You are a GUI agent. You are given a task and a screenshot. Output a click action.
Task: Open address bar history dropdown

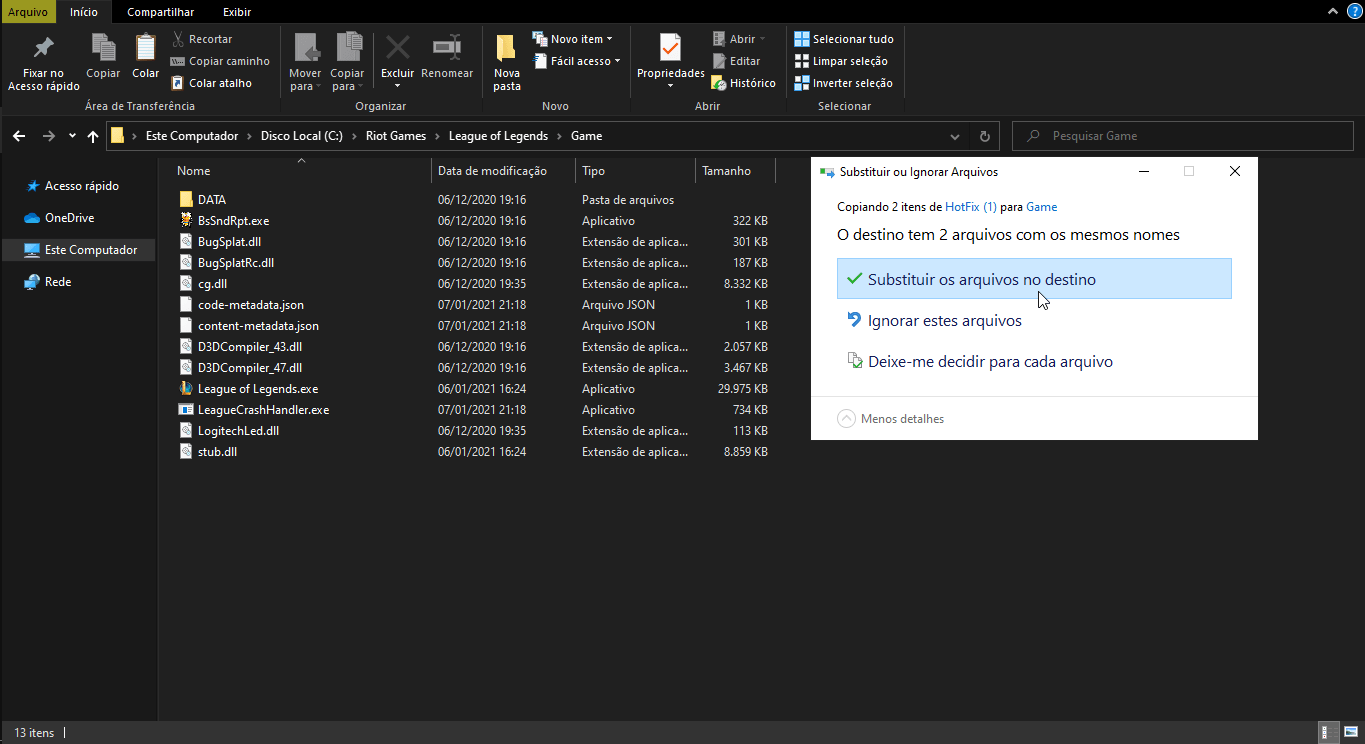pos(955,136)
